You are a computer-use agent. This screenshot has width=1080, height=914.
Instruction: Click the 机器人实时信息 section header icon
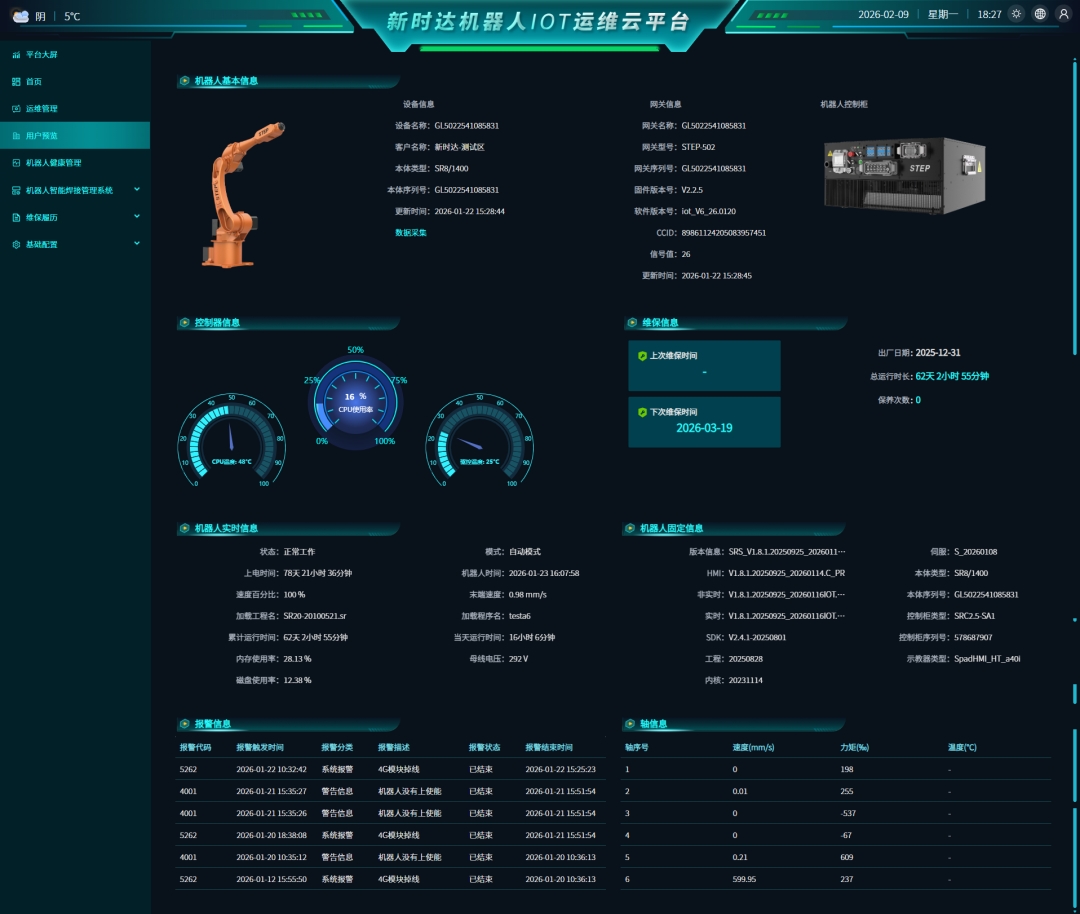click(x=185, y=528)
